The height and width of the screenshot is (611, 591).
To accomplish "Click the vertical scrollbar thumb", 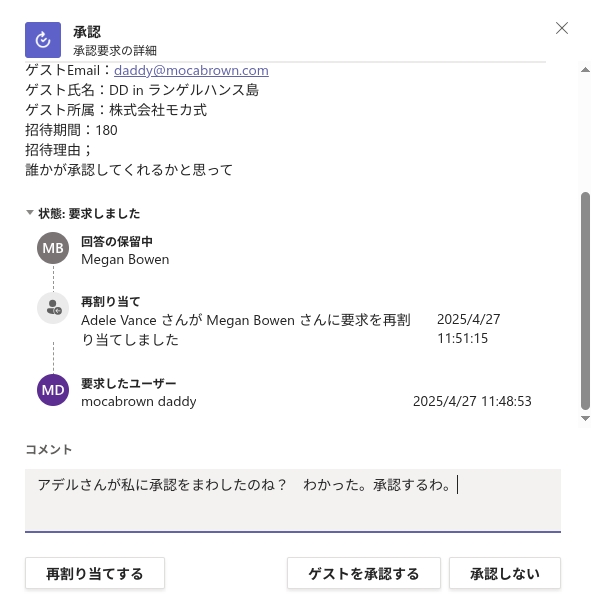I will [585, 301].
